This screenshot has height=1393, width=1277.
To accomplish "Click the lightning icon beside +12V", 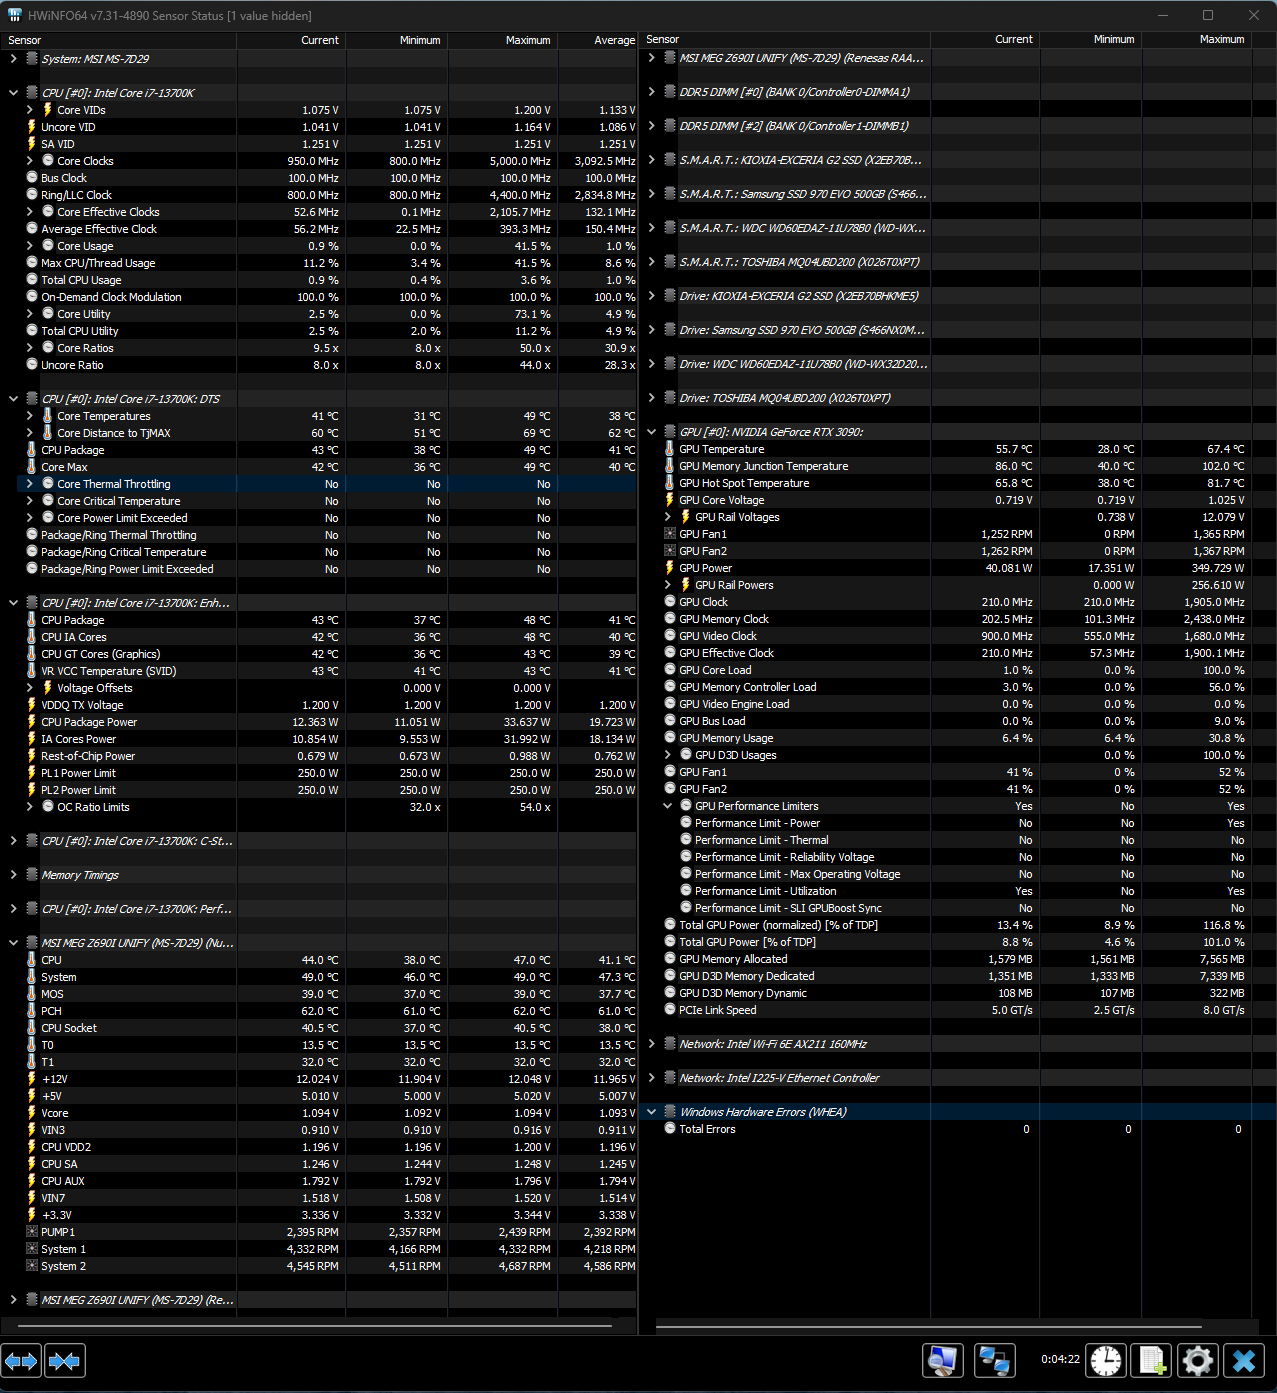I will (32, 1079).
